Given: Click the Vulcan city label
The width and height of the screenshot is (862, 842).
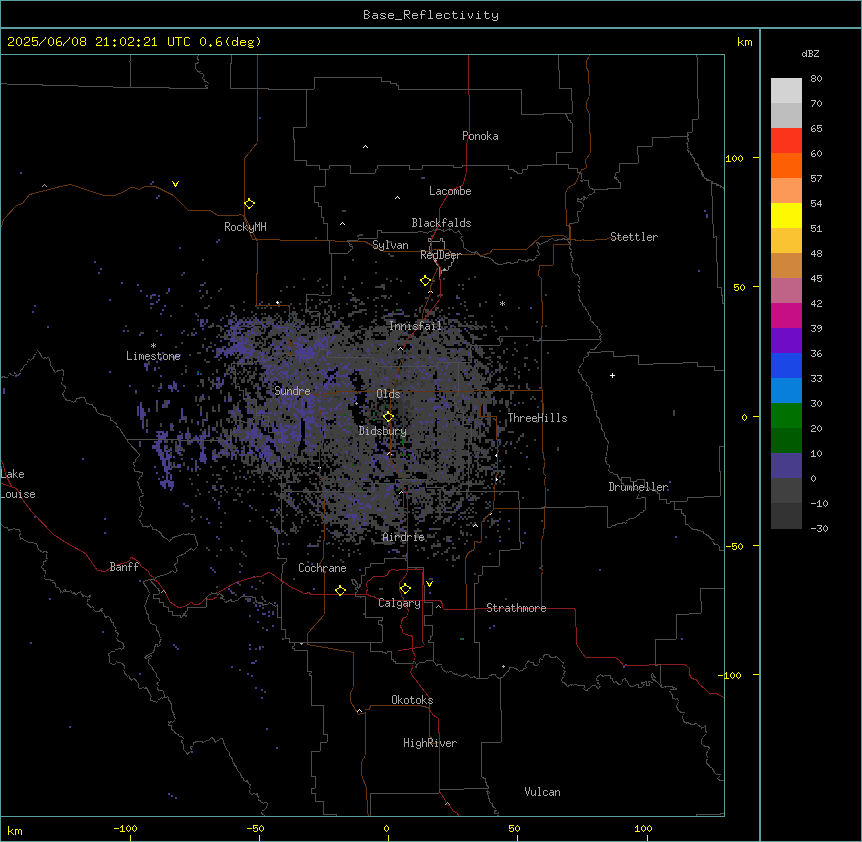Looking at the screenshot, I should 542,792.
